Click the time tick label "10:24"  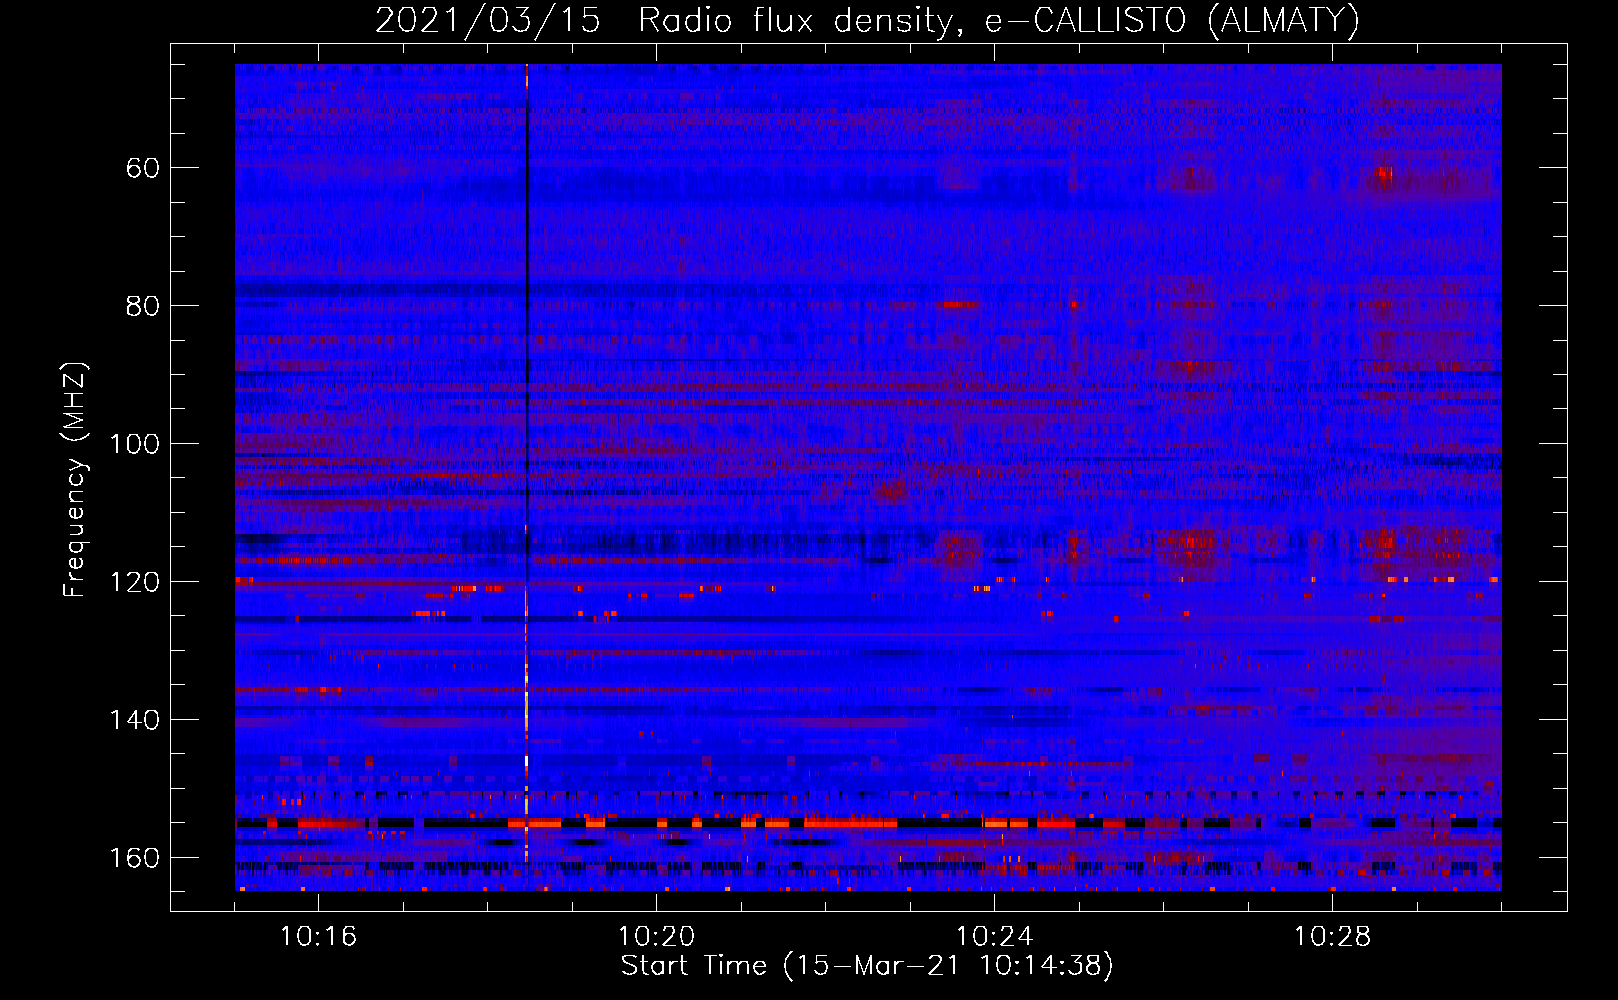pyautogui.click(x=994, y=937)
